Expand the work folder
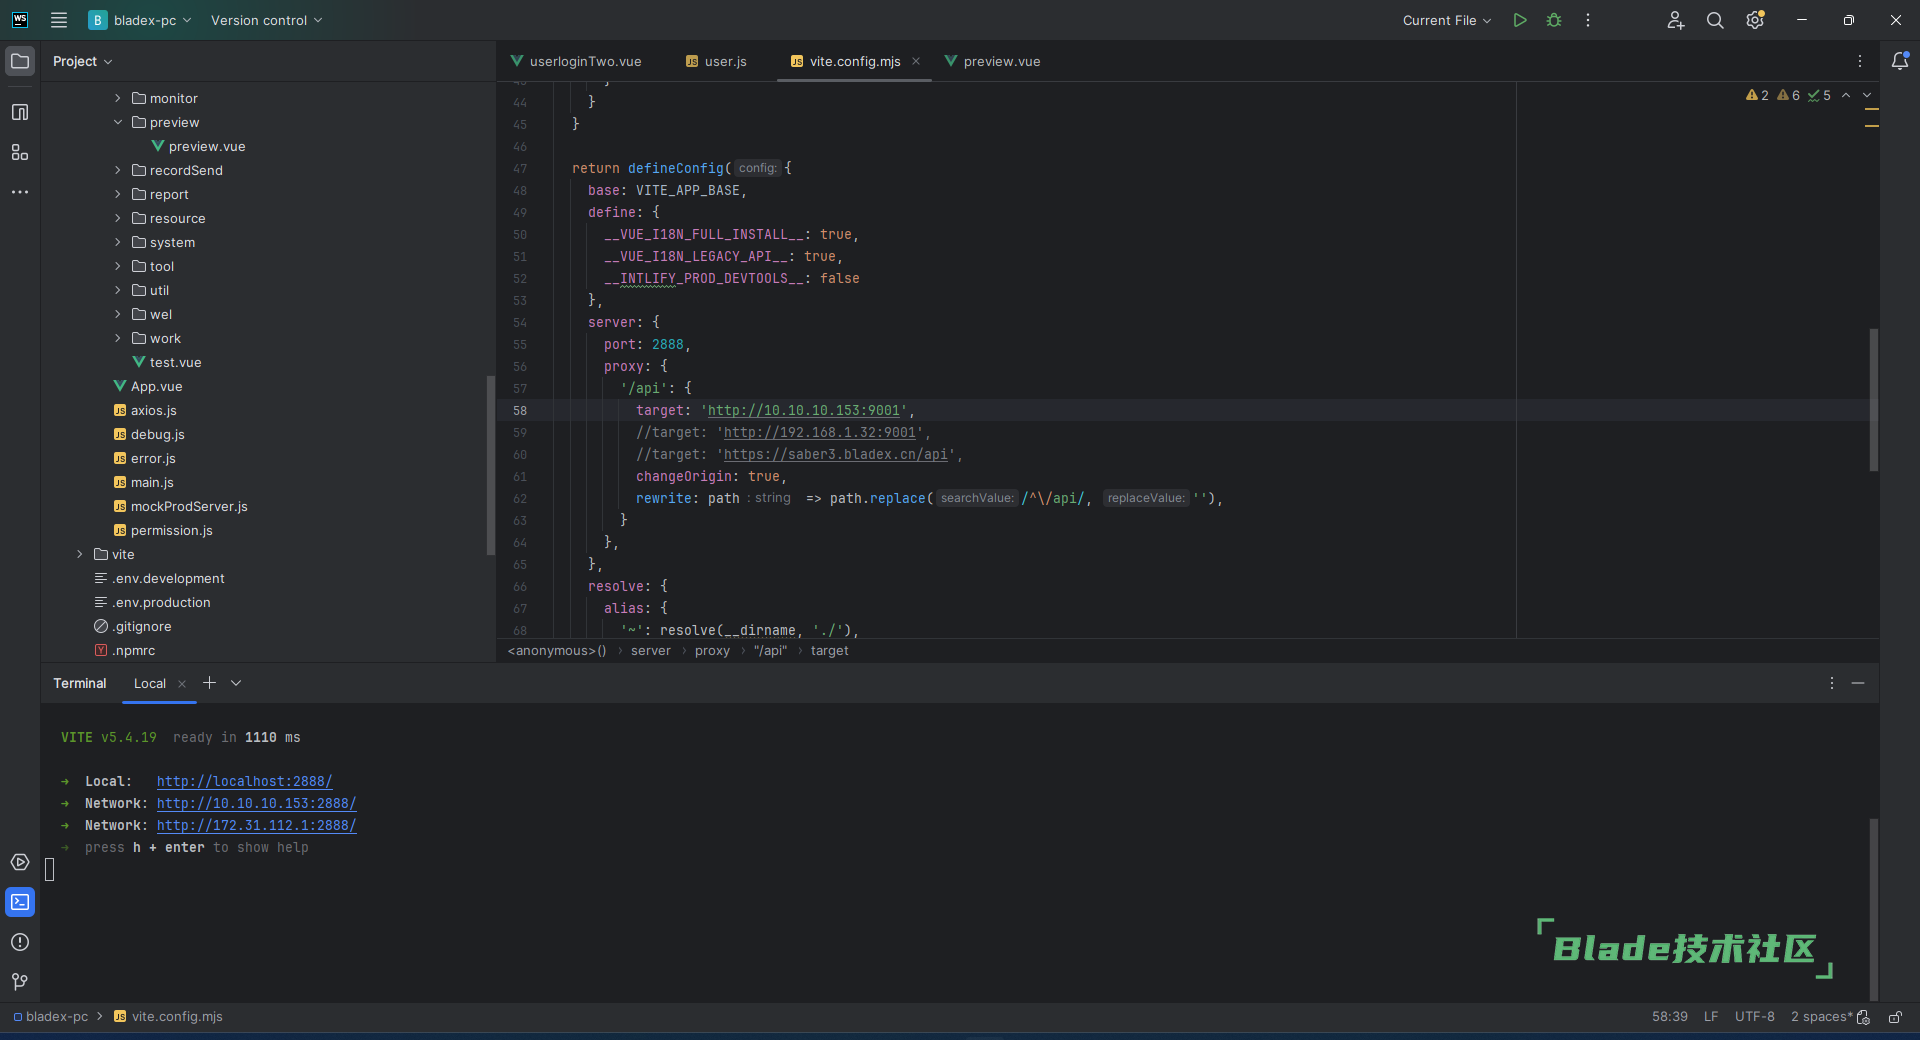The height and width of the screenshot is (1040, 1920). coord(117,338)
